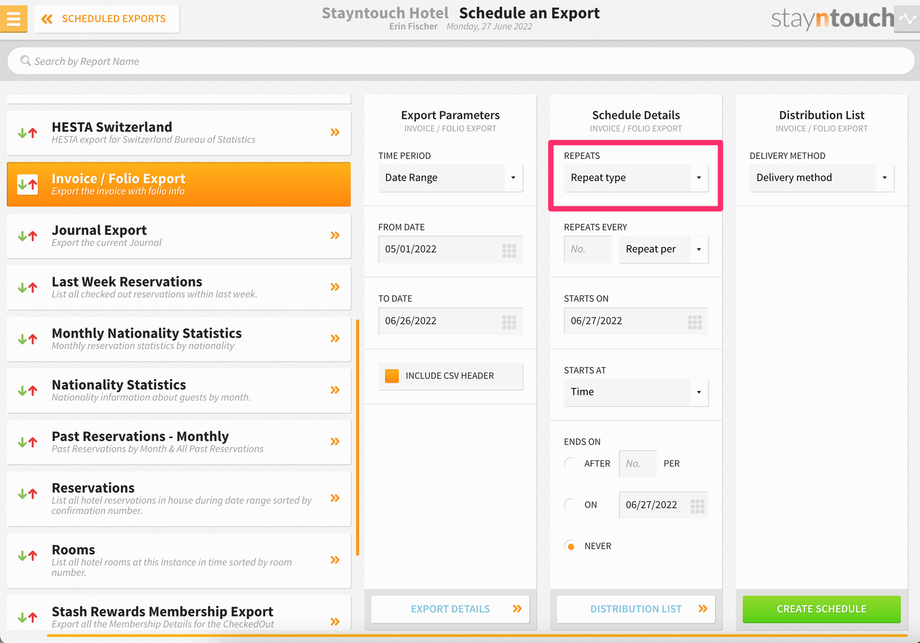Open the Delivery method dropdown
Image resolution: width=920 pixels, height=643 pixels.
pyautogui.click(x=821, y=178)
